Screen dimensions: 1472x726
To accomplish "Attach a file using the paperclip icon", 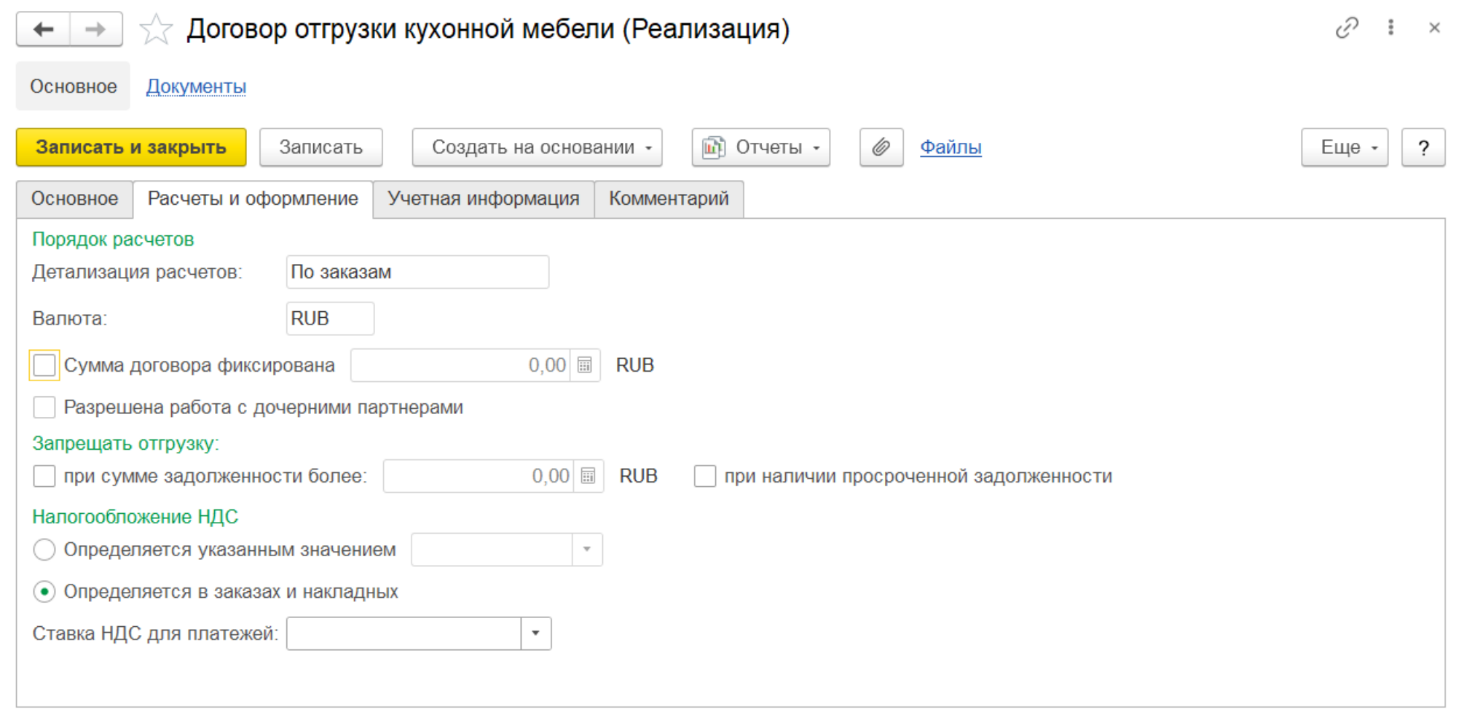I will 881,148.
